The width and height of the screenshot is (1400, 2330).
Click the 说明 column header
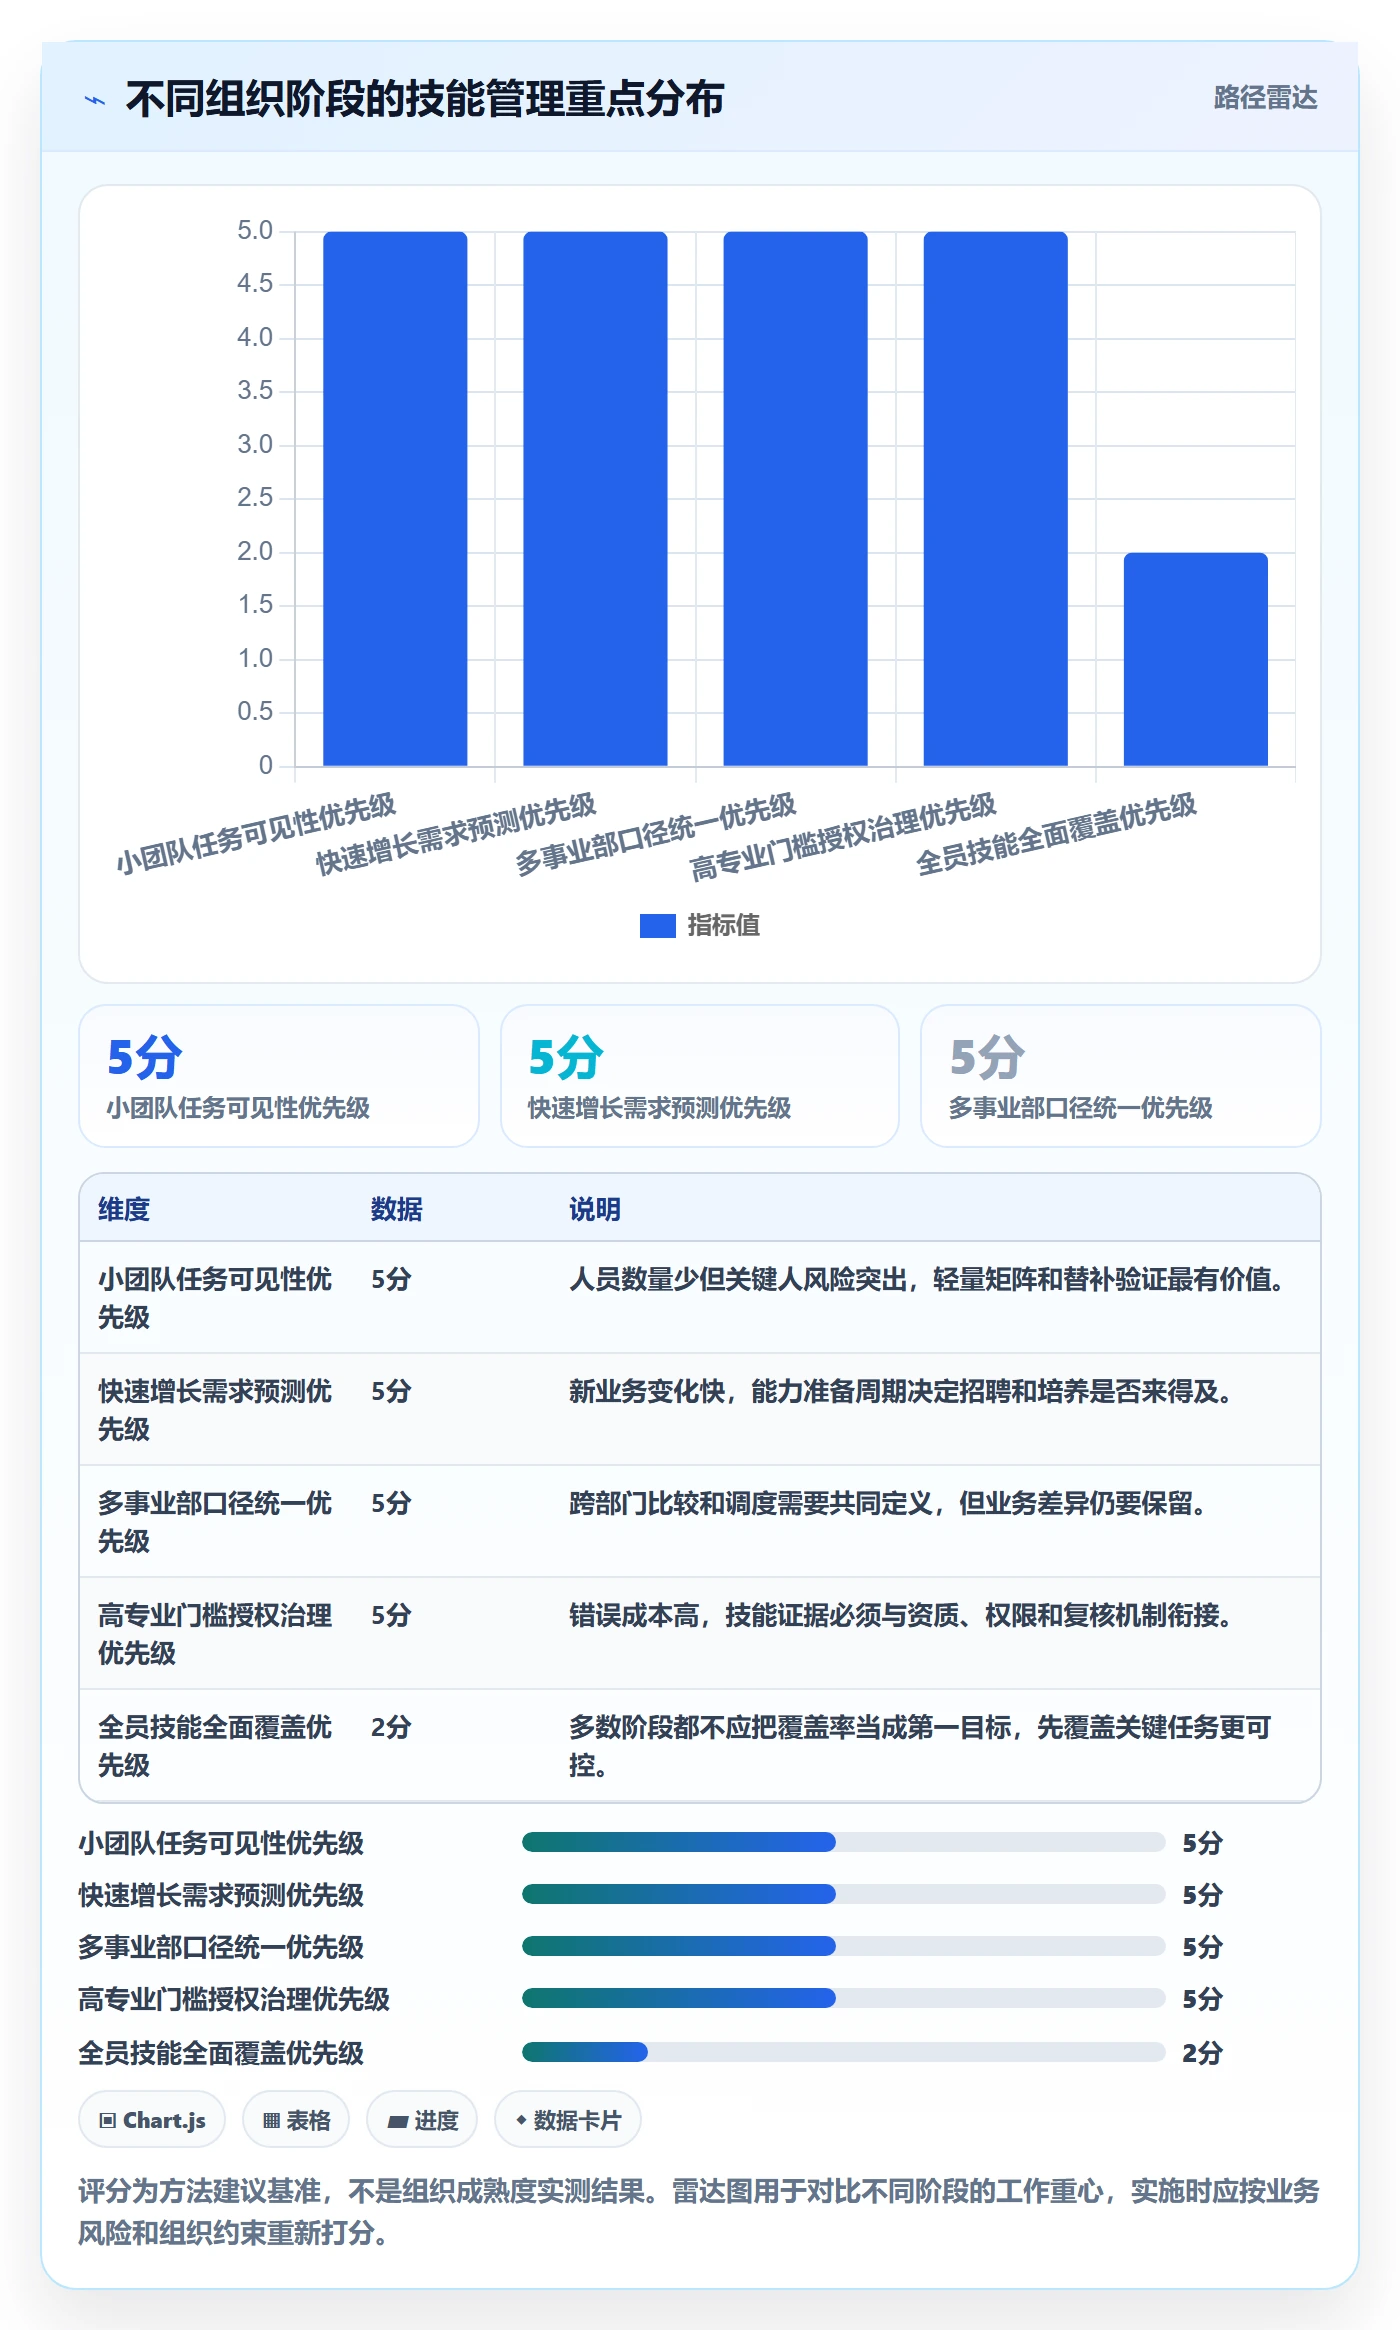pos(595,1209)
